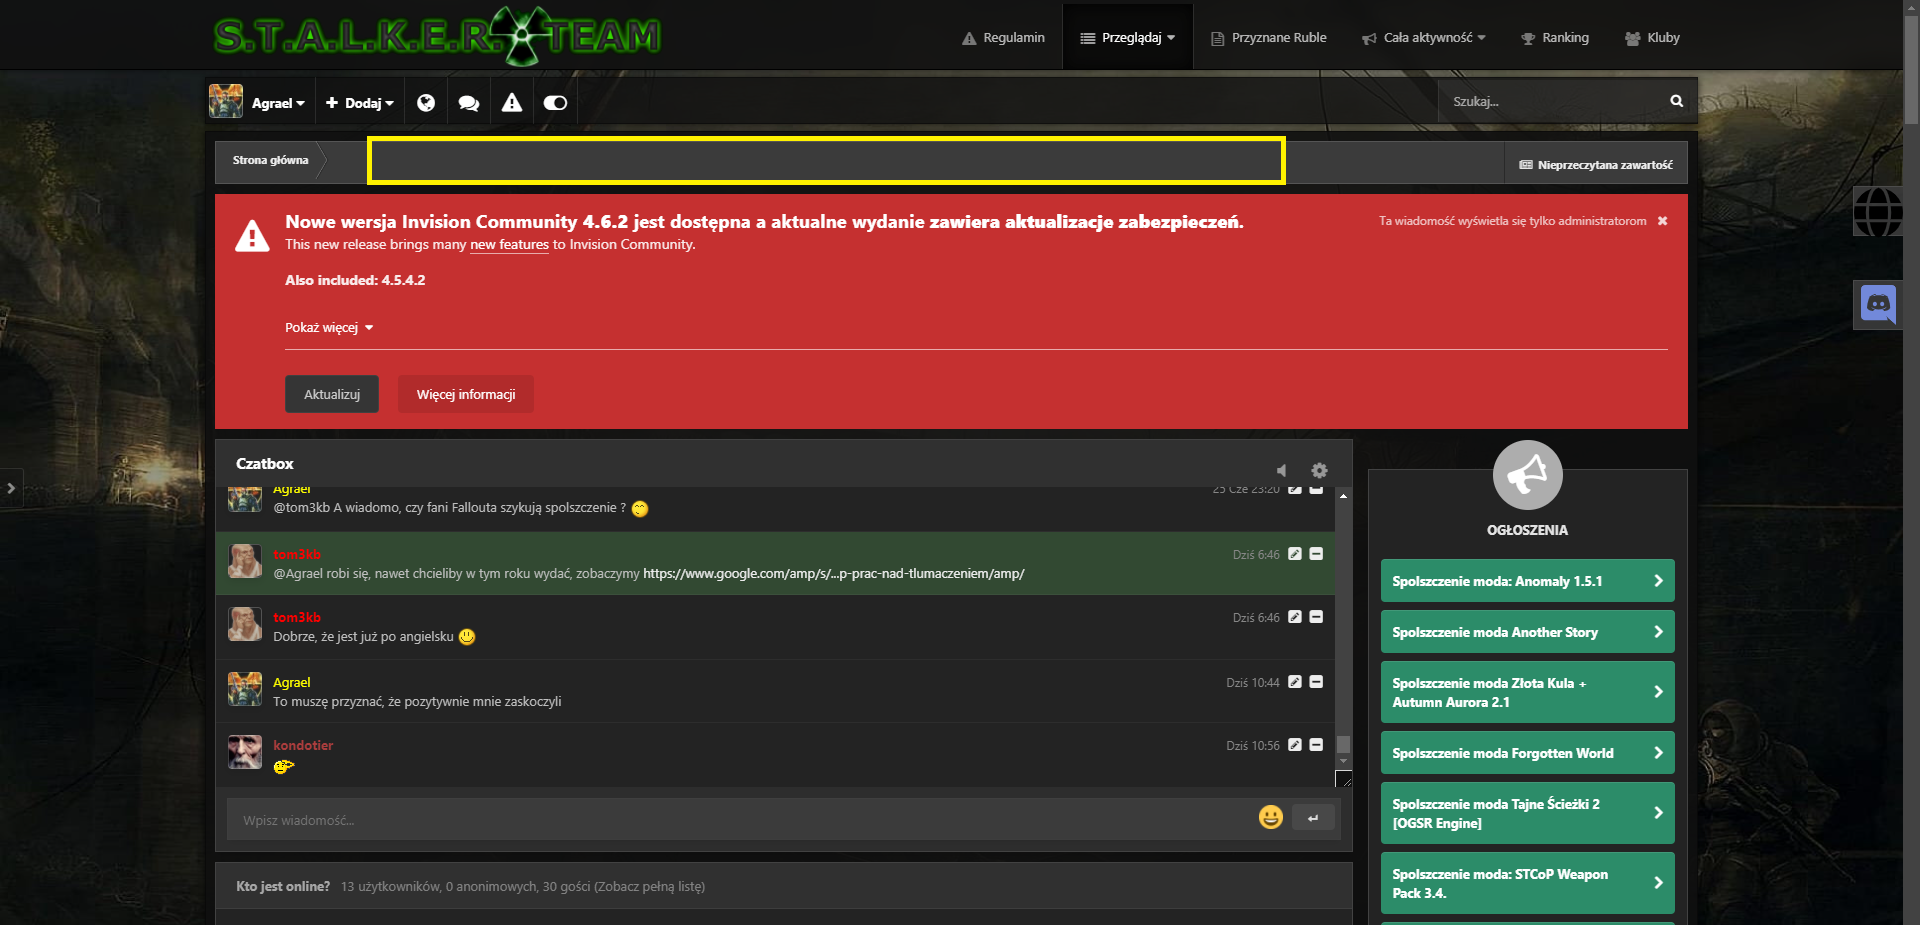Focus the 'Wpisz wiadomość' chat input
Viewport: 1920px width, 925px height.
(x=741, y=820)
